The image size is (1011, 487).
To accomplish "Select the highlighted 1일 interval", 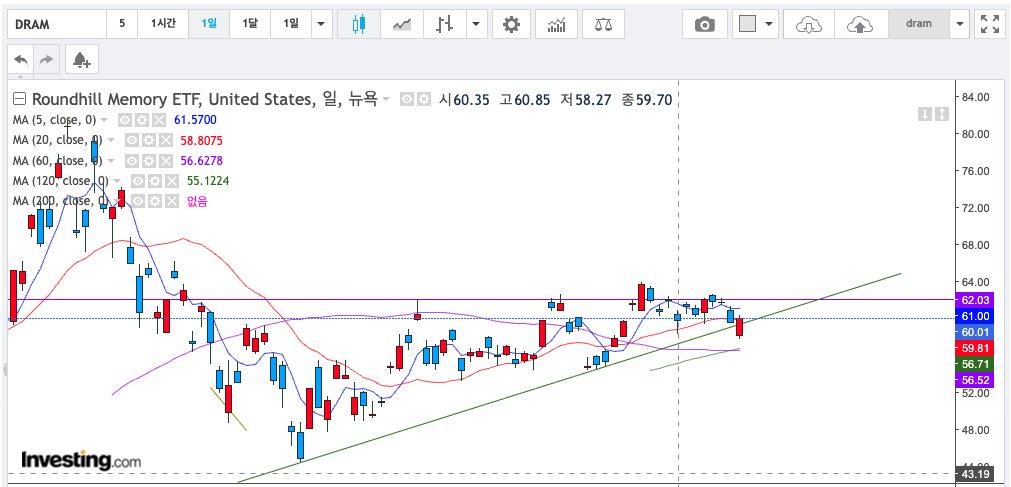I will 209,25.
